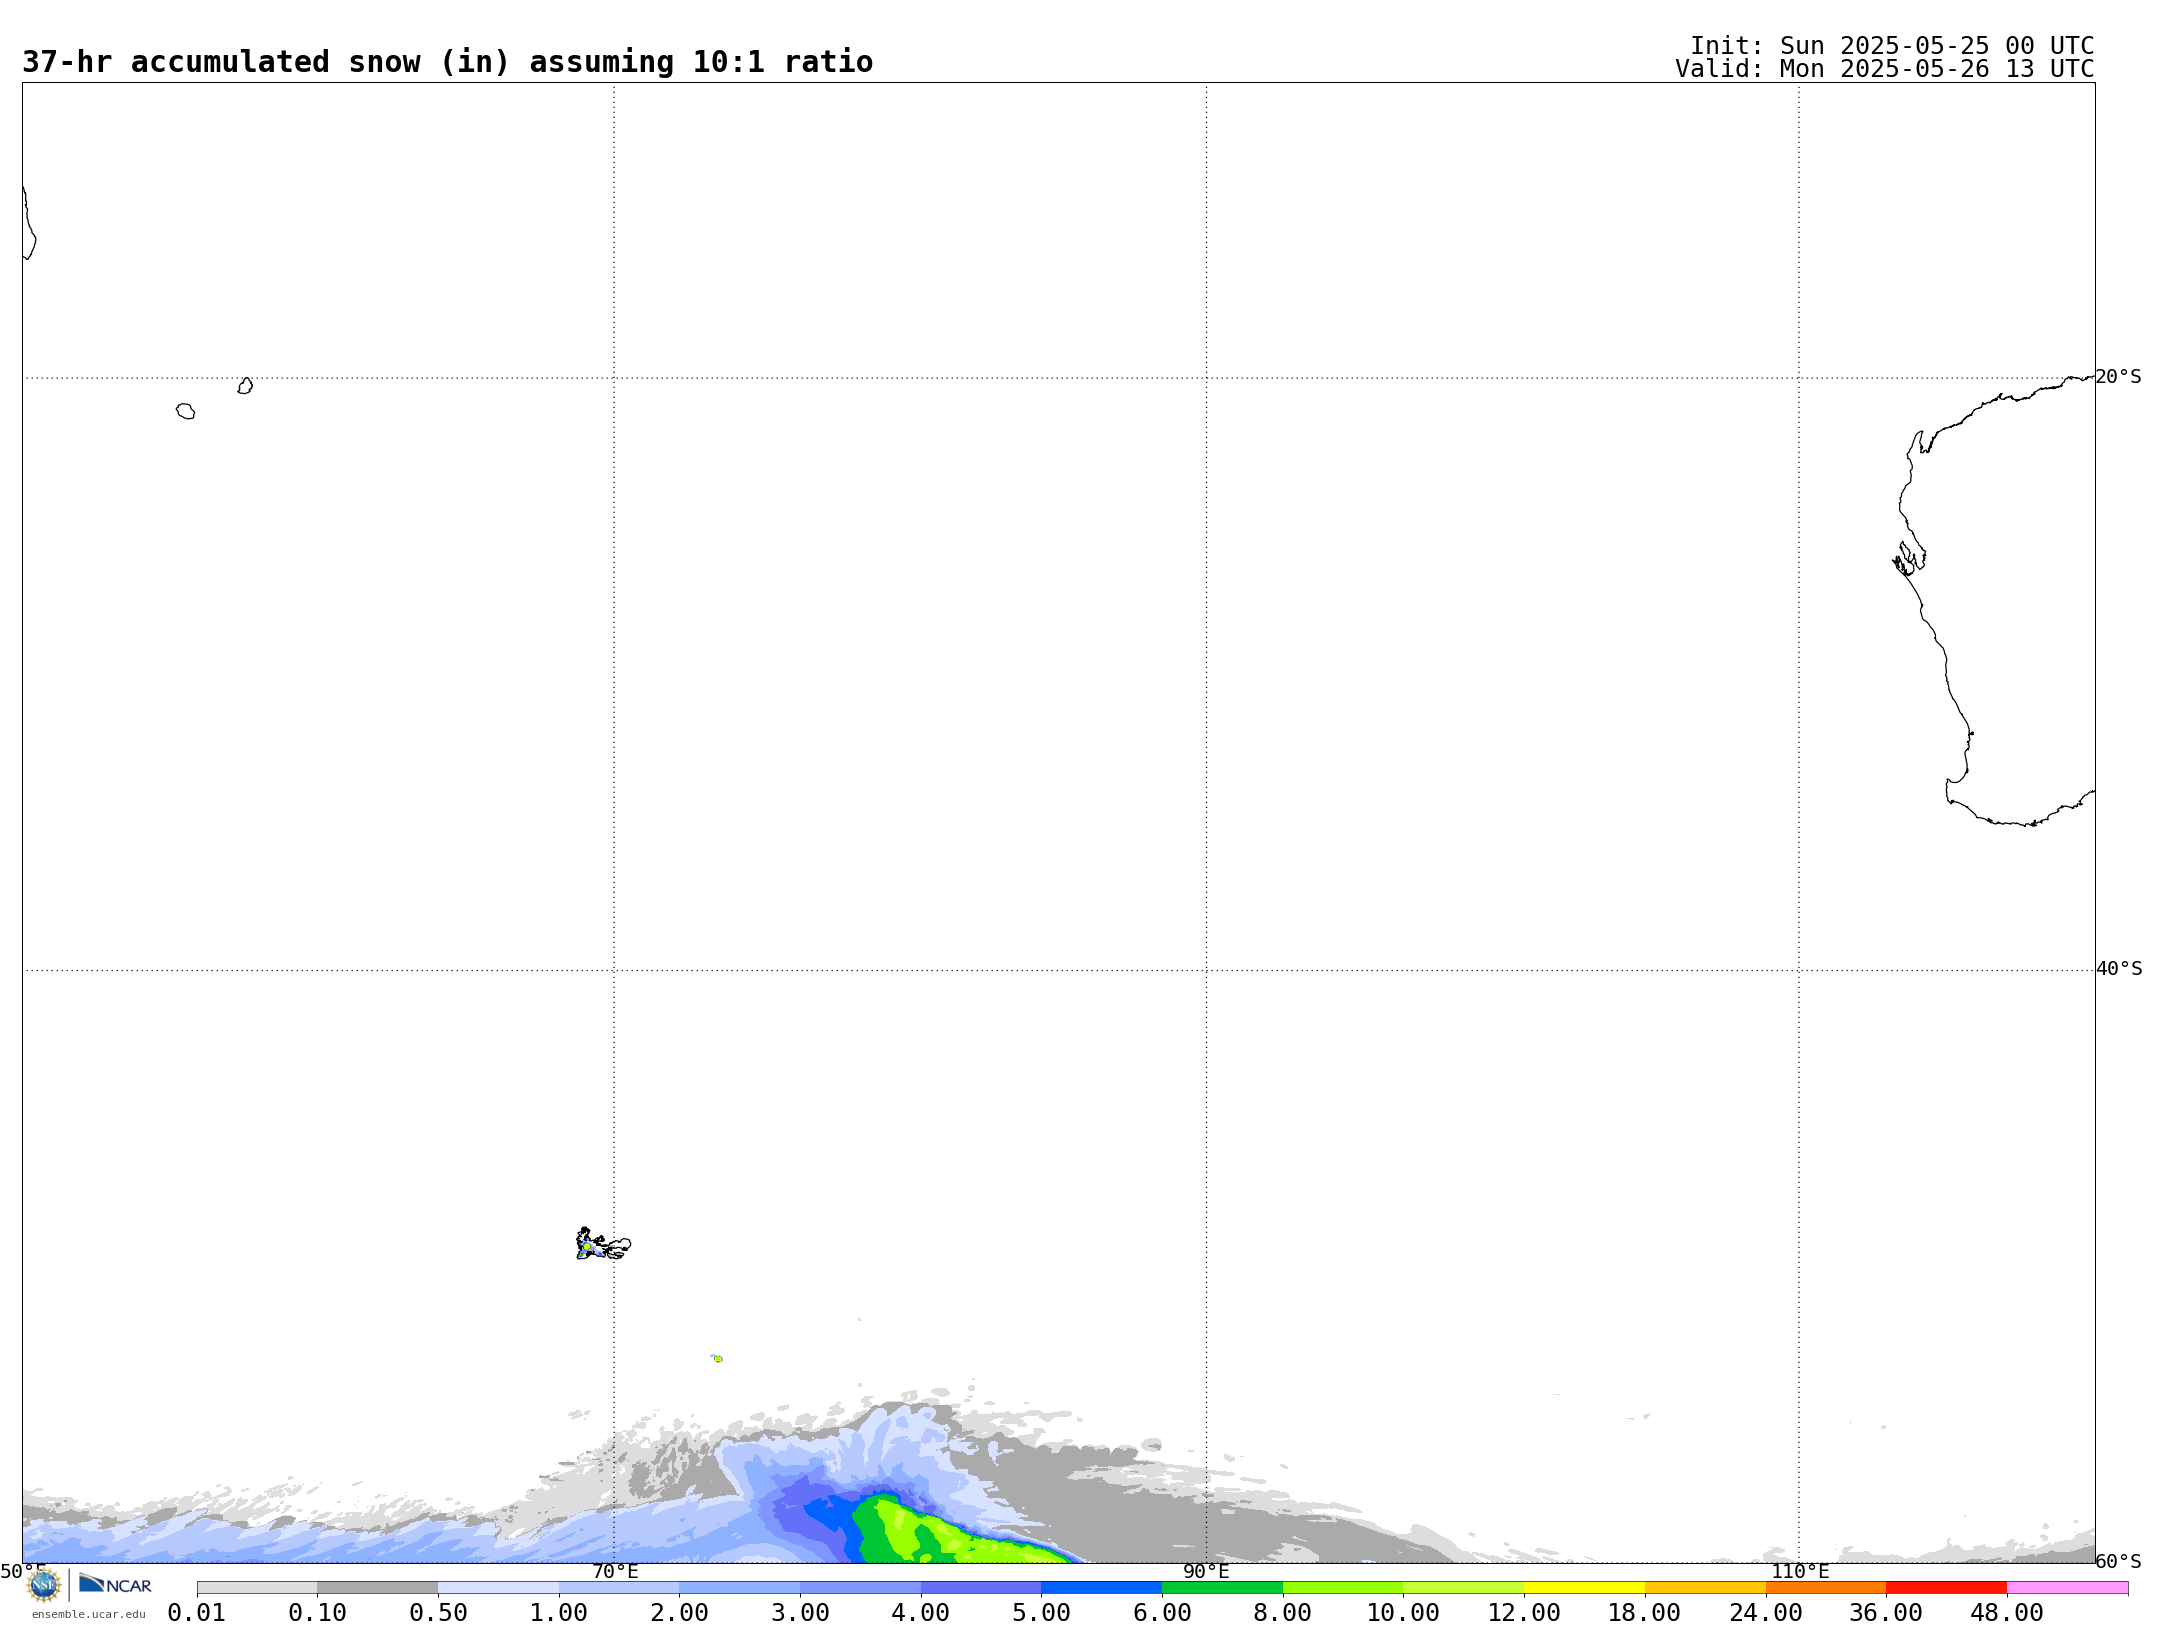
Task: Click the red 36.00 colorbar segment
Action: click(1946, 1588)
